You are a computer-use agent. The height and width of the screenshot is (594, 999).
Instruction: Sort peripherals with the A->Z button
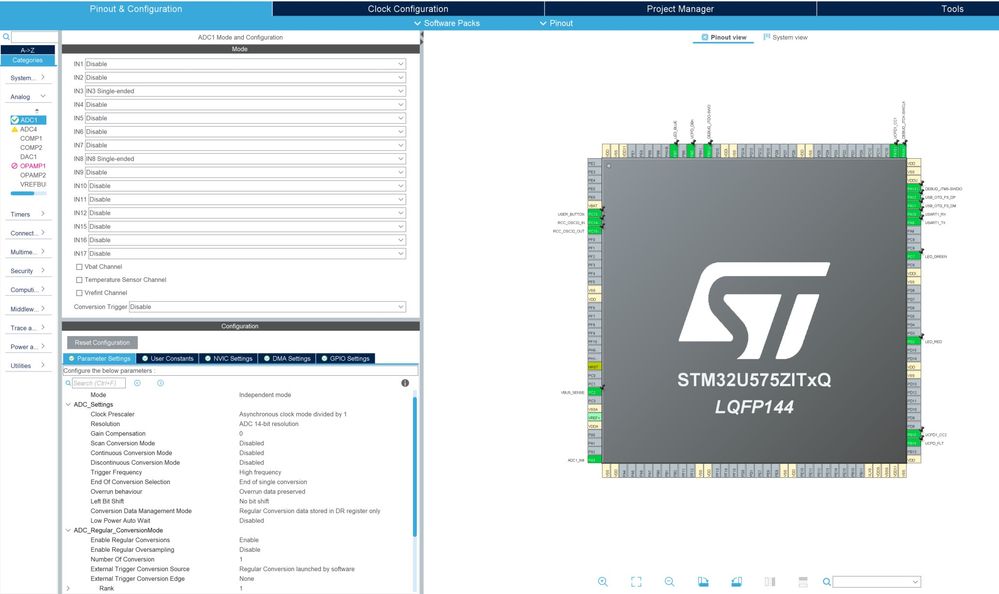pyautogui.click(x=27, y=50)
